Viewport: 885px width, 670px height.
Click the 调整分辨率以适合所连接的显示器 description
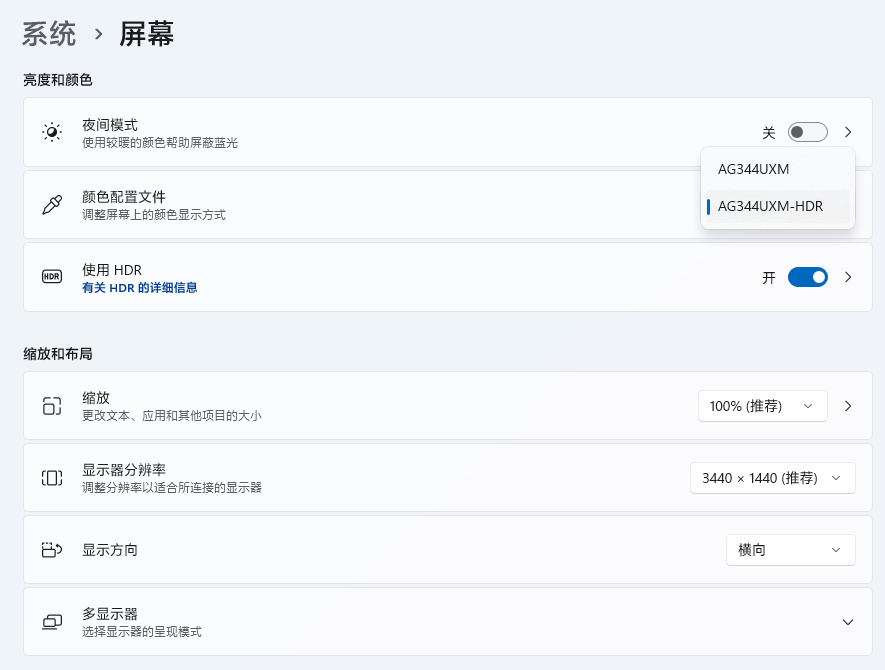pyautogui.click(x=172, y=488)
